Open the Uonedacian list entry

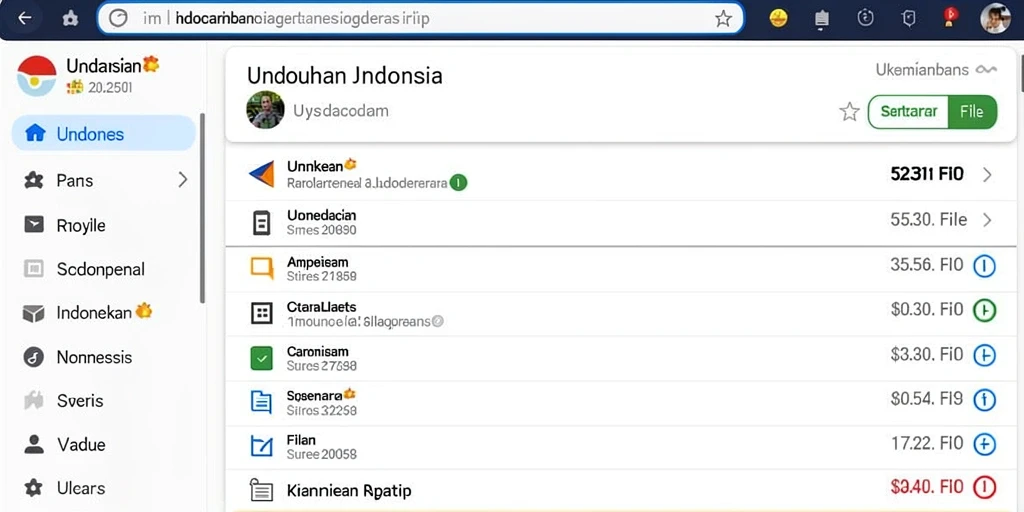pos(621,223)
